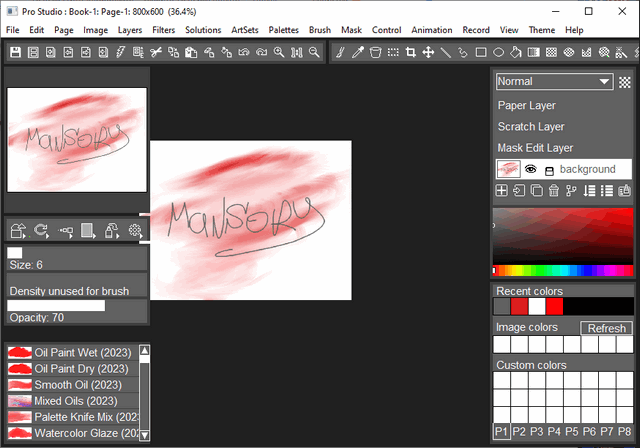This screenshot has height=448, width=640.
Task: Switch to custom palette P3
Action: coord(538,431)
